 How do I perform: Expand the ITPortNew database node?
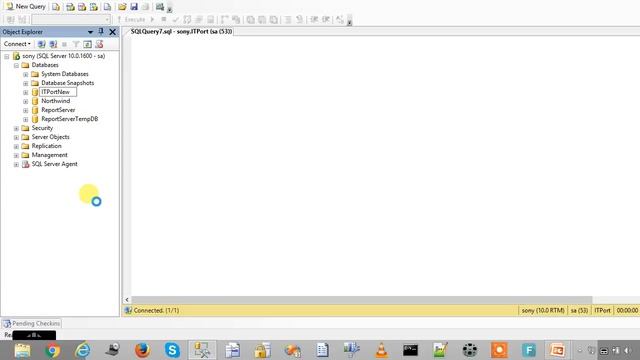click(x=25, y=92)
